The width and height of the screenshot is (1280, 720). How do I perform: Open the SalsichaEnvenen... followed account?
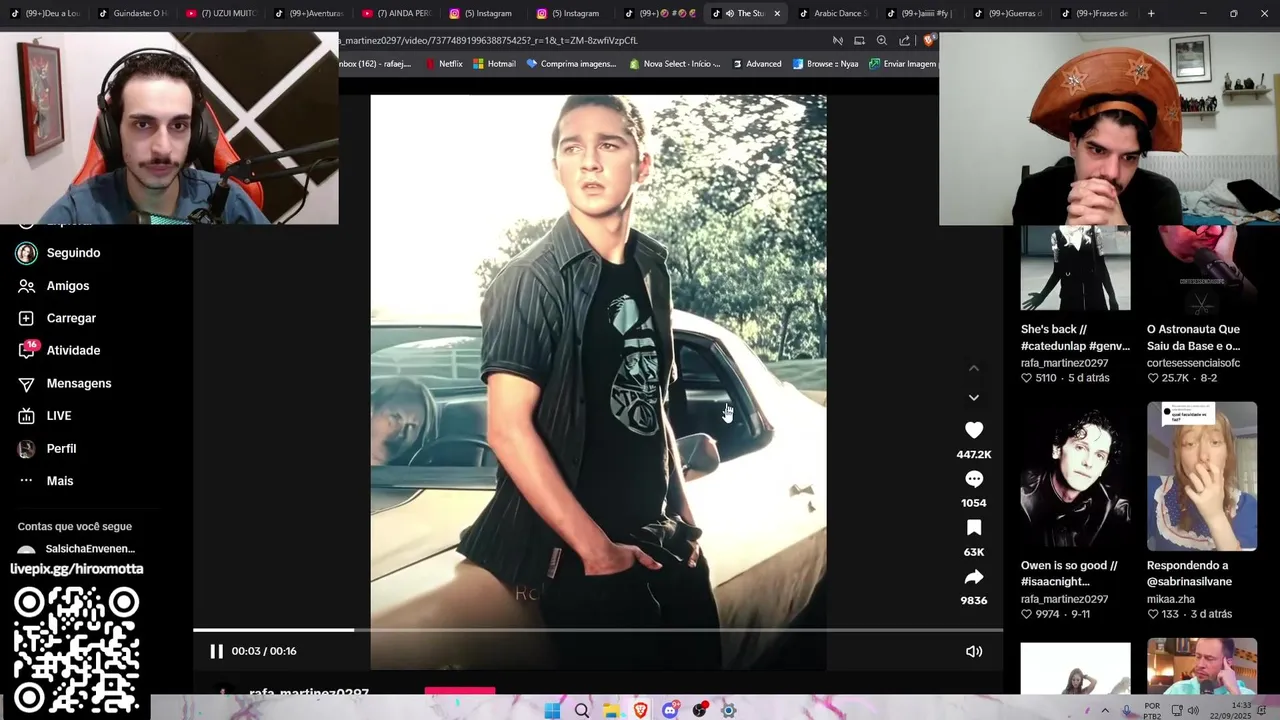[80, 549]
